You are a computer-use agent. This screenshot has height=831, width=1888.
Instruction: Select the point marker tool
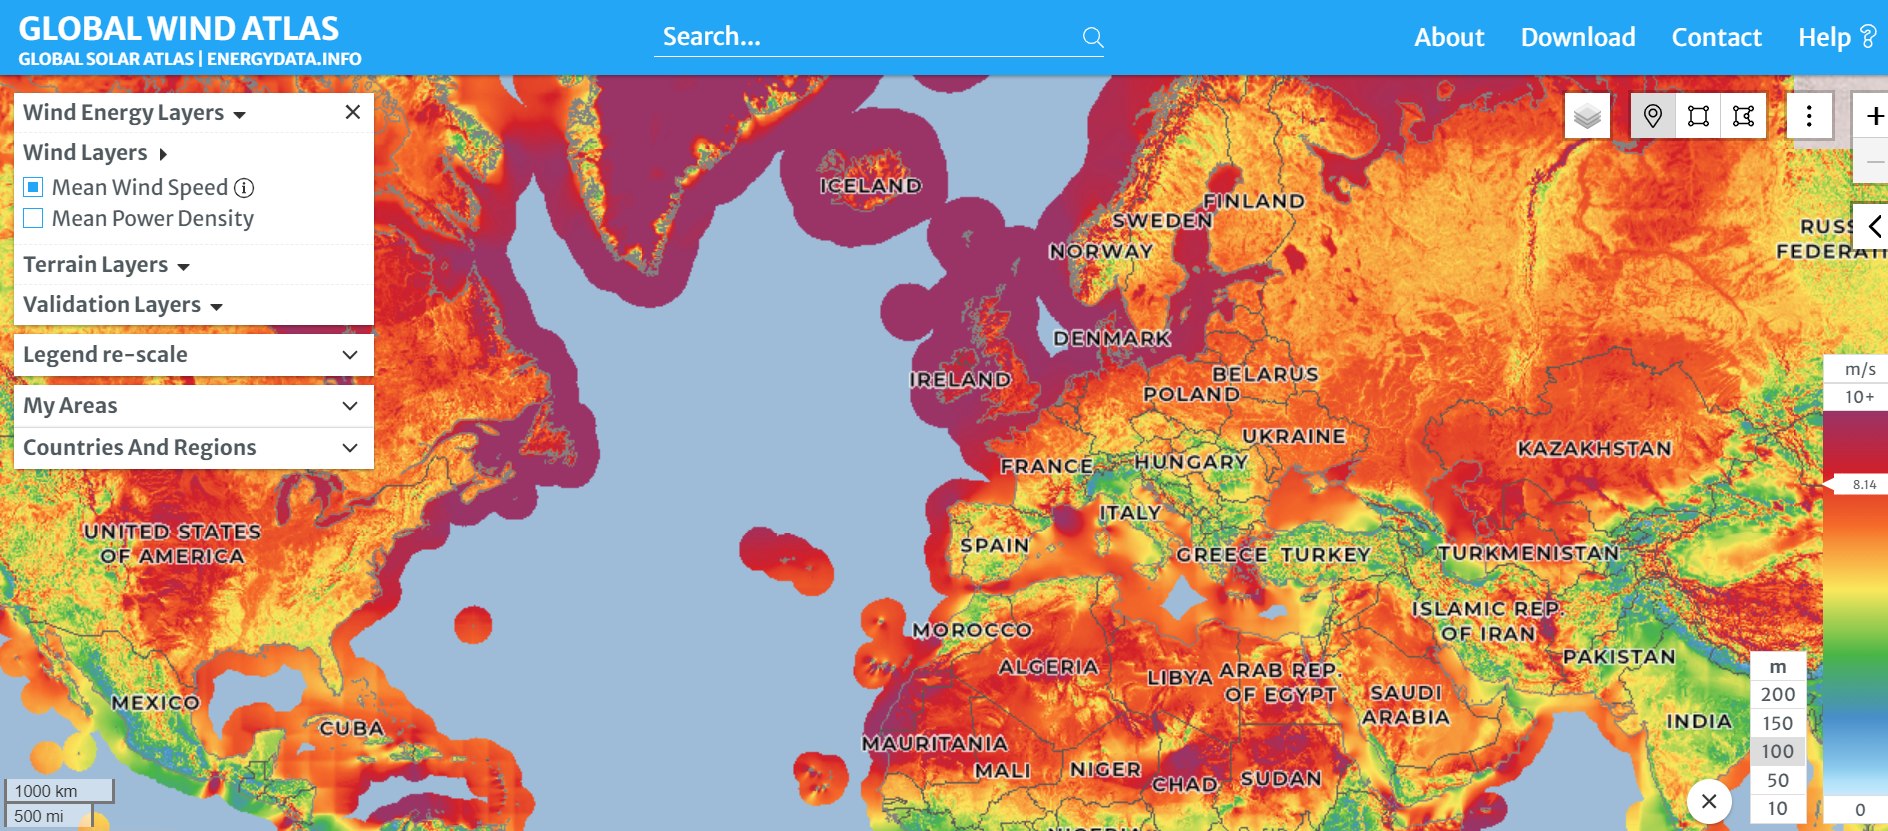pos(1653,117)
